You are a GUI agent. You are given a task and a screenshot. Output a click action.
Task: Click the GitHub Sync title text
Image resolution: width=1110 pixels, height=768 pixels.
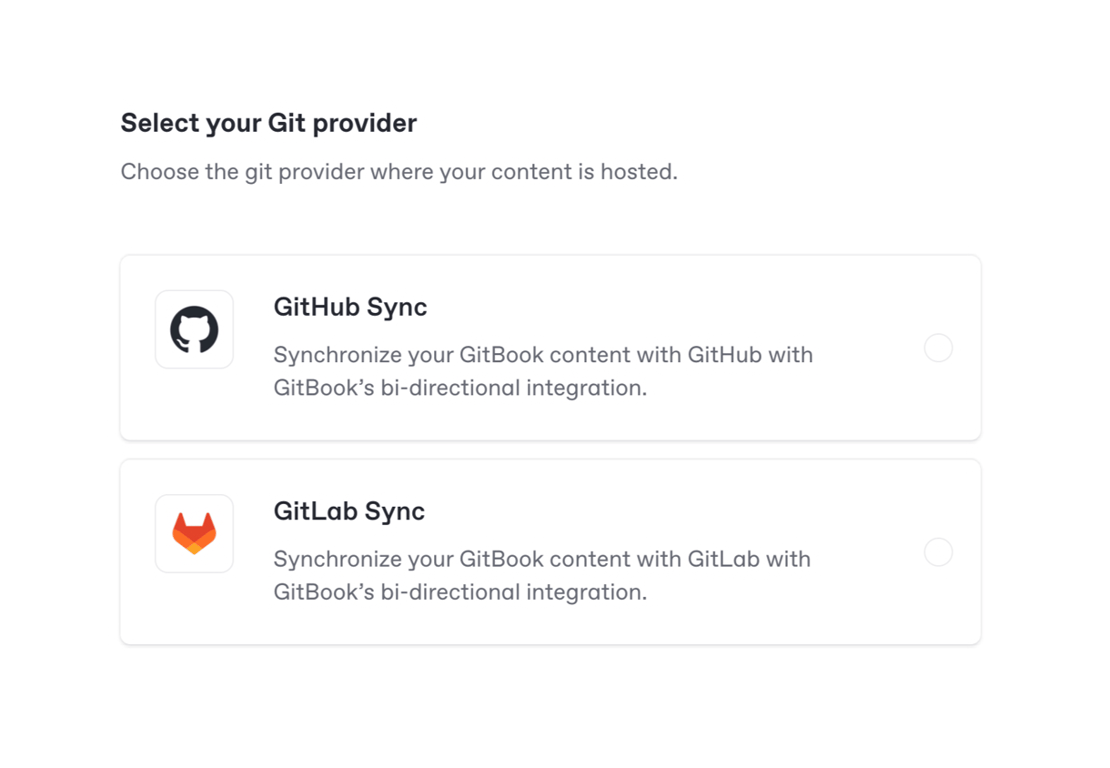(x=350, y=307)
